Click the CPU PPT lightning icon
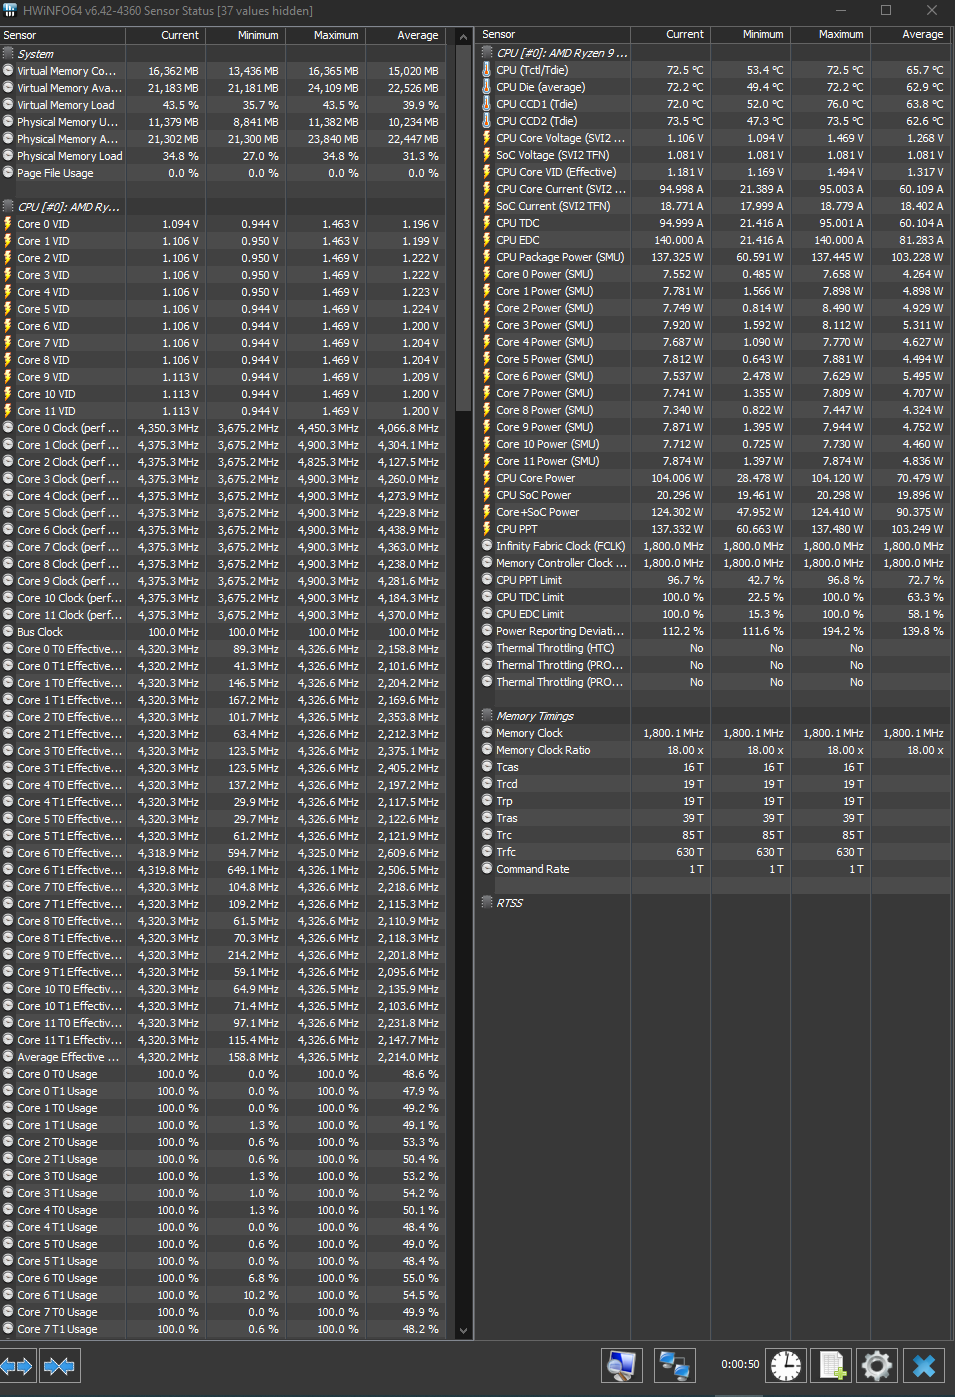The height and width of the screenshot is (1397, 955). [x=487, y=529]
